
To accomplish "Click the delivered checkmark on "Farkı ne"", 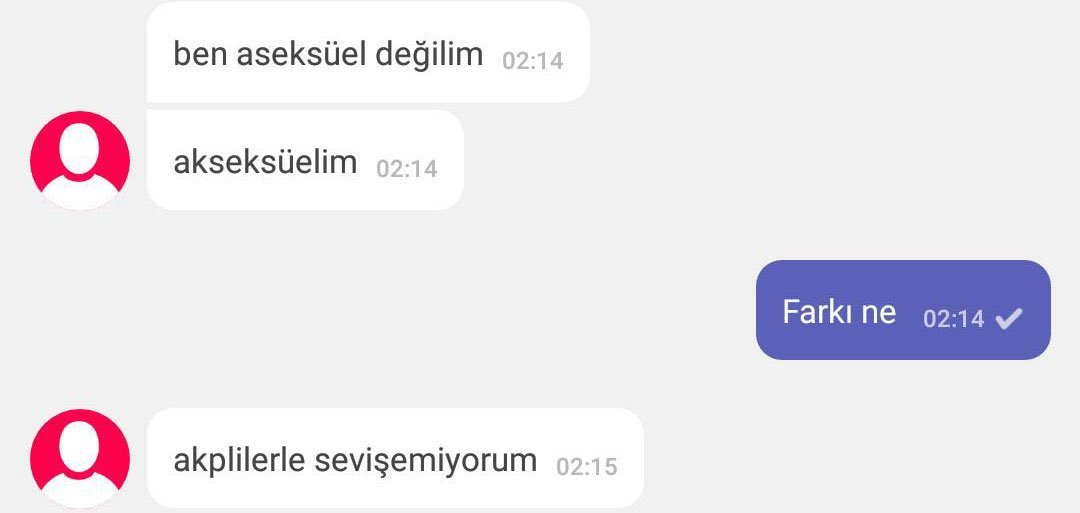I will click(x=1009, y=318).
